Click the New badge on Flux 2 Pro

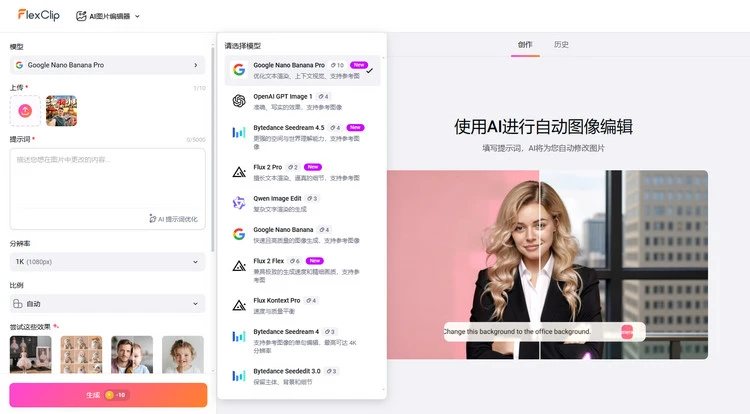click(x=313, y=167)
